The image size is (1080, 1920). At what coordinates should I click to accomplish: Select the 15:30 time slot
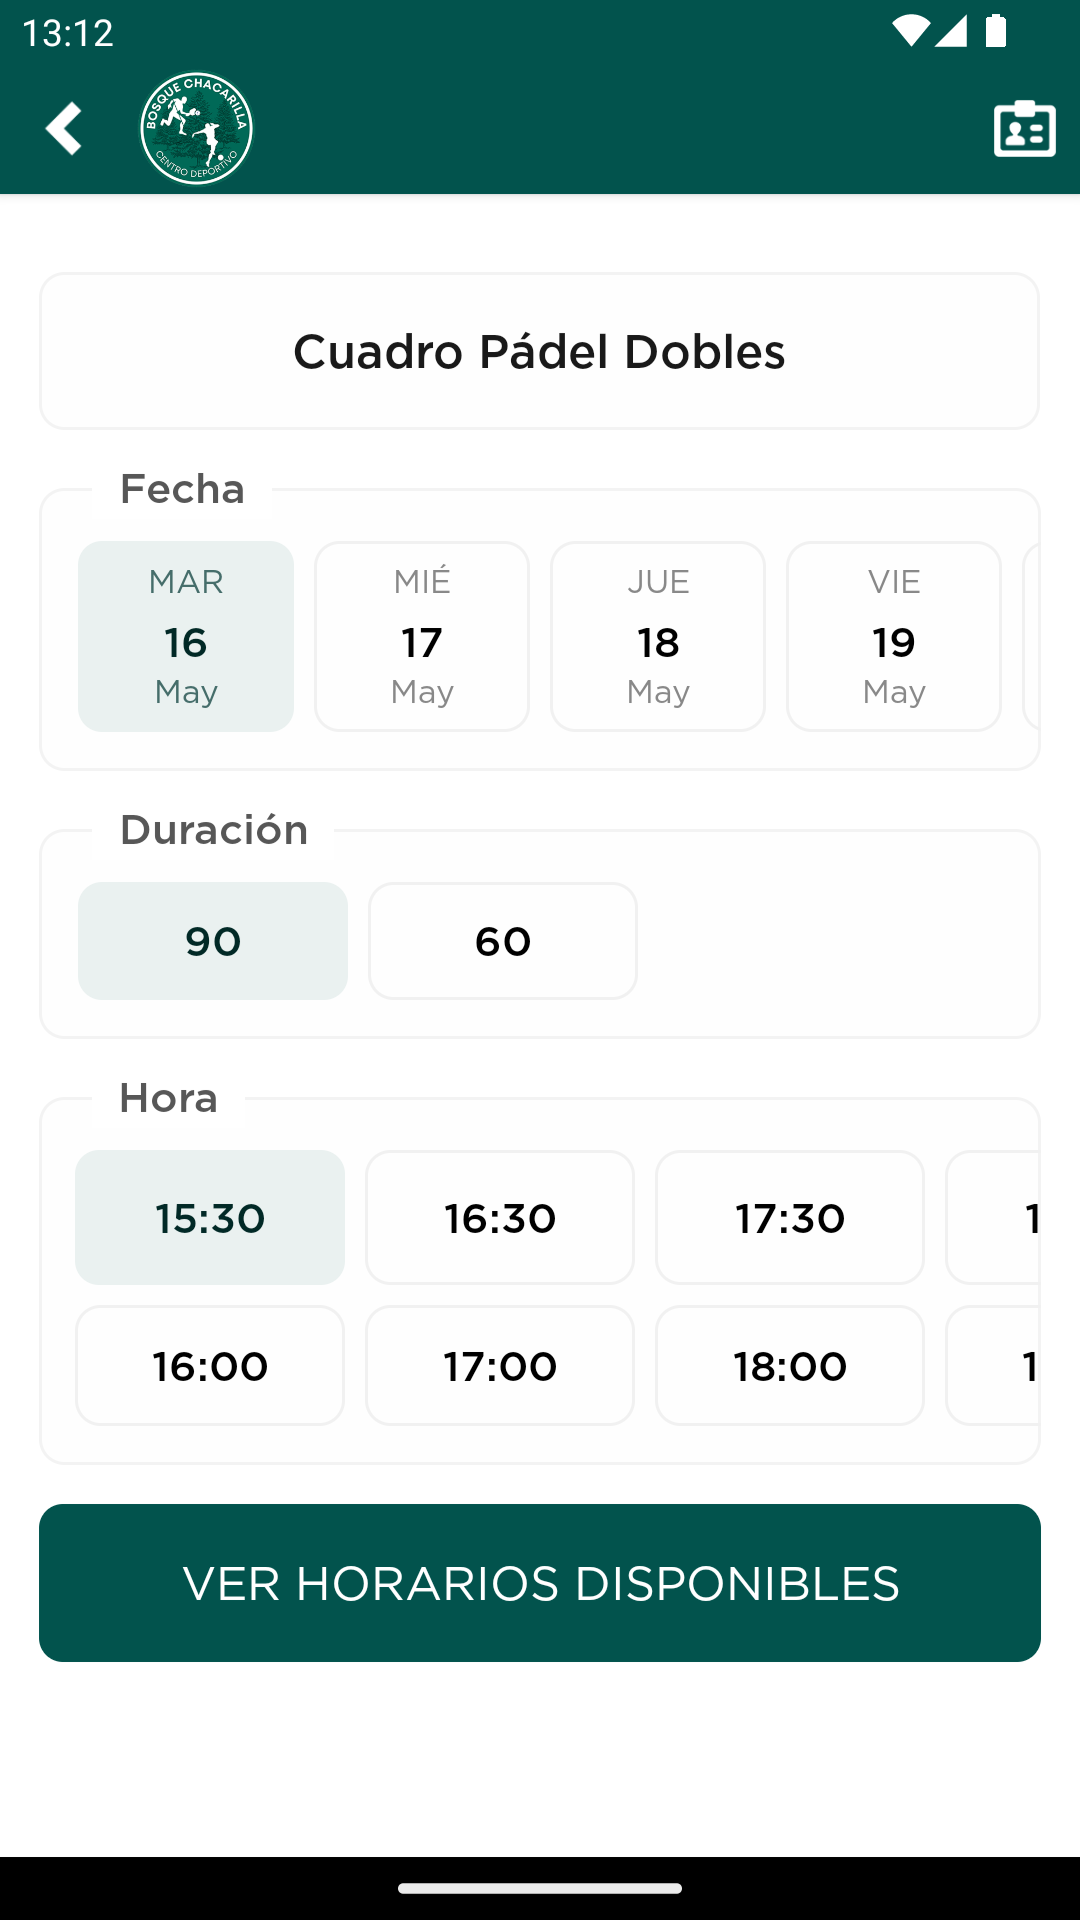click(x=210, y=1217)
